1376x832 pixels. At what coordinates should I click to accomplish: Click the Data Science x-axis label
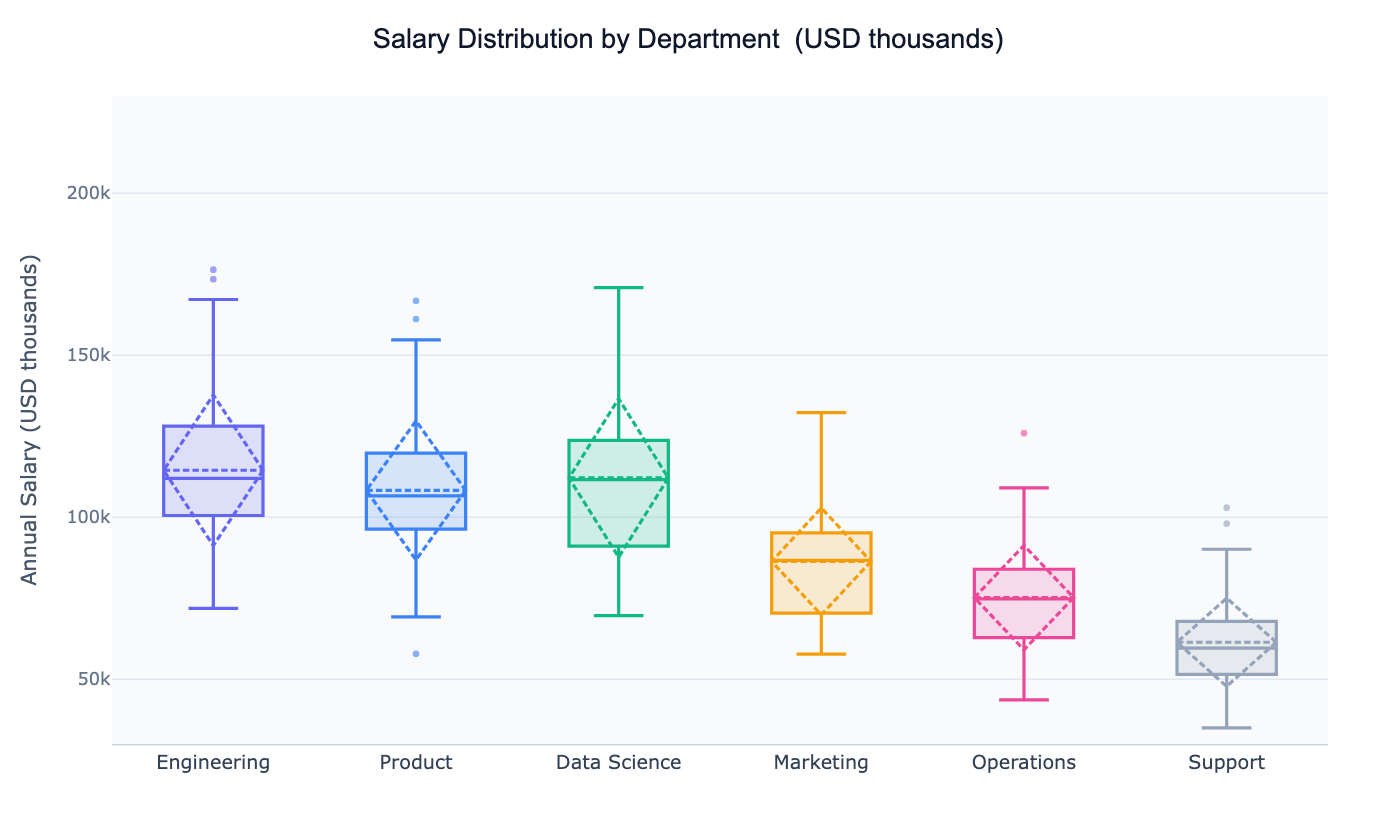618,762
